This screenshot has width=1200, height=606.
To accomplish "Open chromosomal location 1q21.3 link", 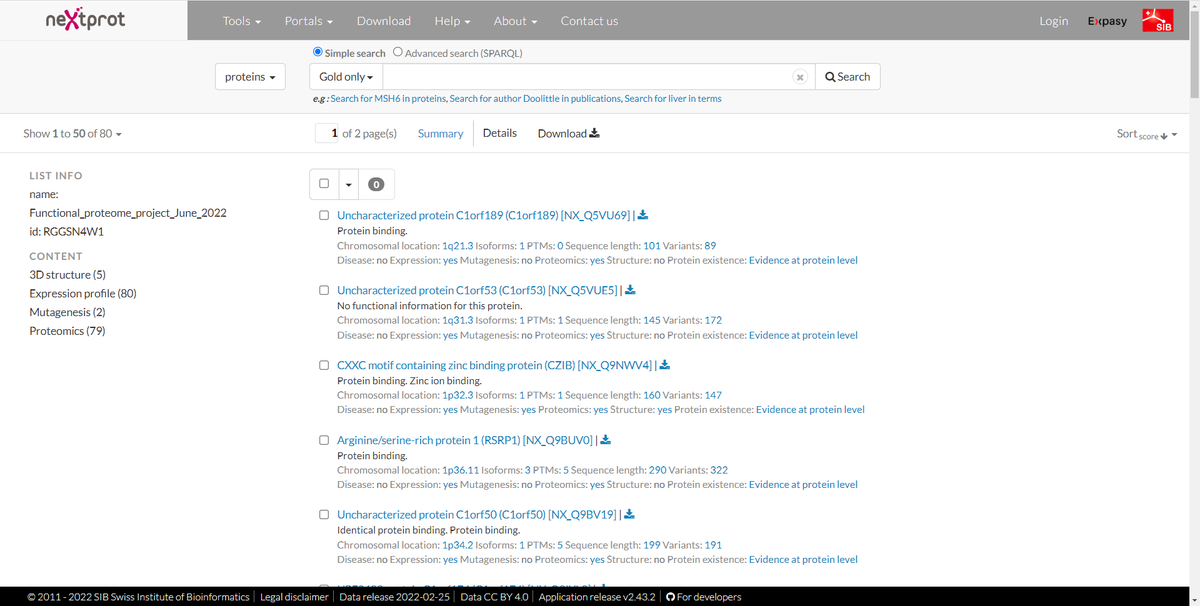I will pyautogui.click(x=457, y=245).
